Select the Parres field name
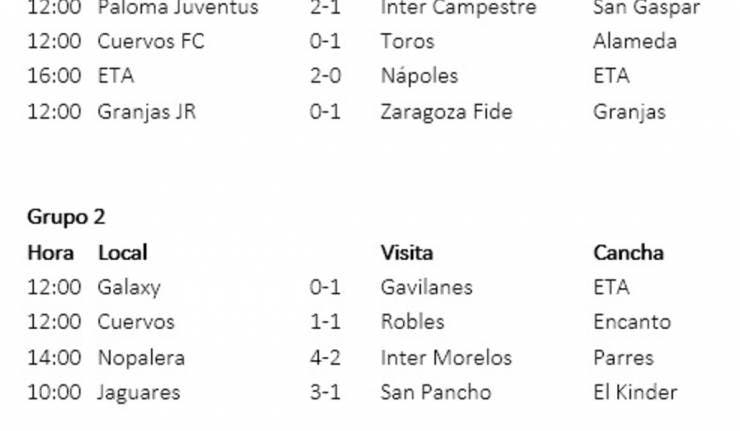740x431 pixels. pyautogui.click(x=622, y=358)
